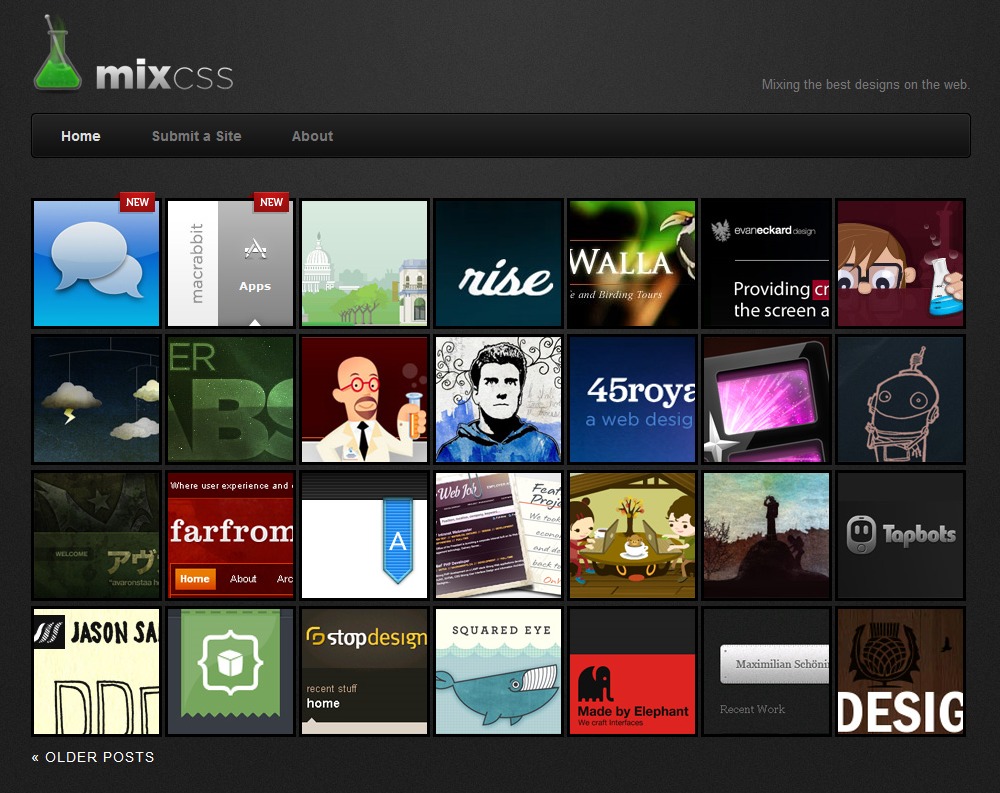Image resolution: width=1000 pixels, height=793 pixels.
Task: Click the NEW badge on speech bubbles tile
Action: (x=137, y=202)
